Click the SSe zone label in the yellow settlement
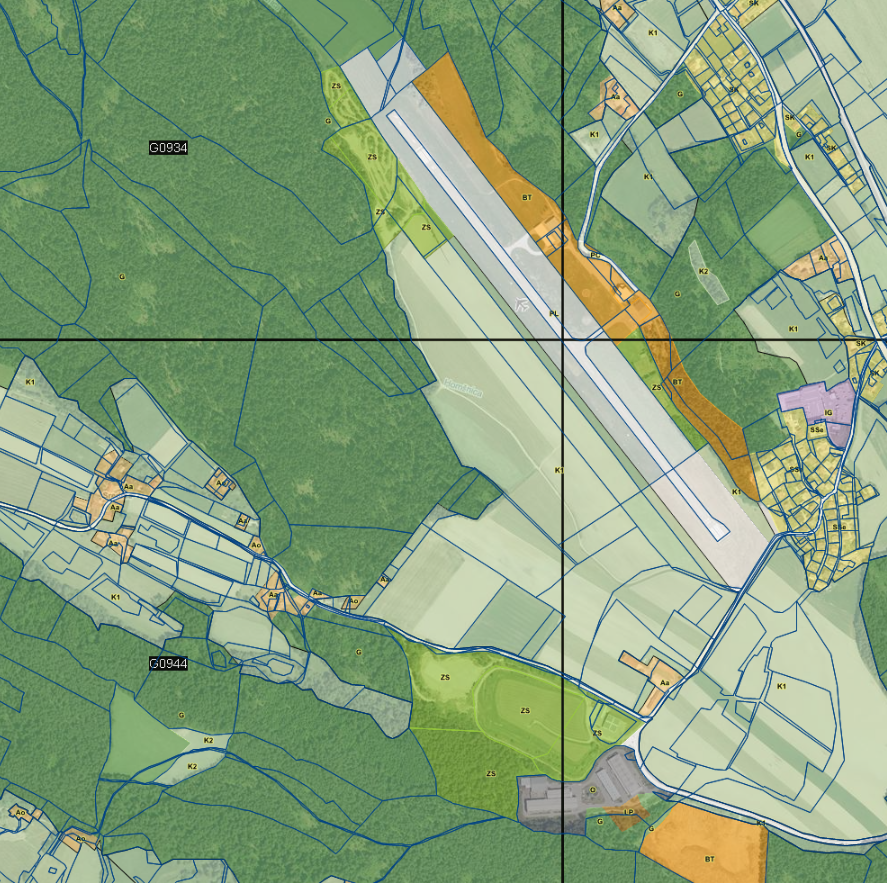Viewport: 887px width, 883px height. [x=839, y=527]
